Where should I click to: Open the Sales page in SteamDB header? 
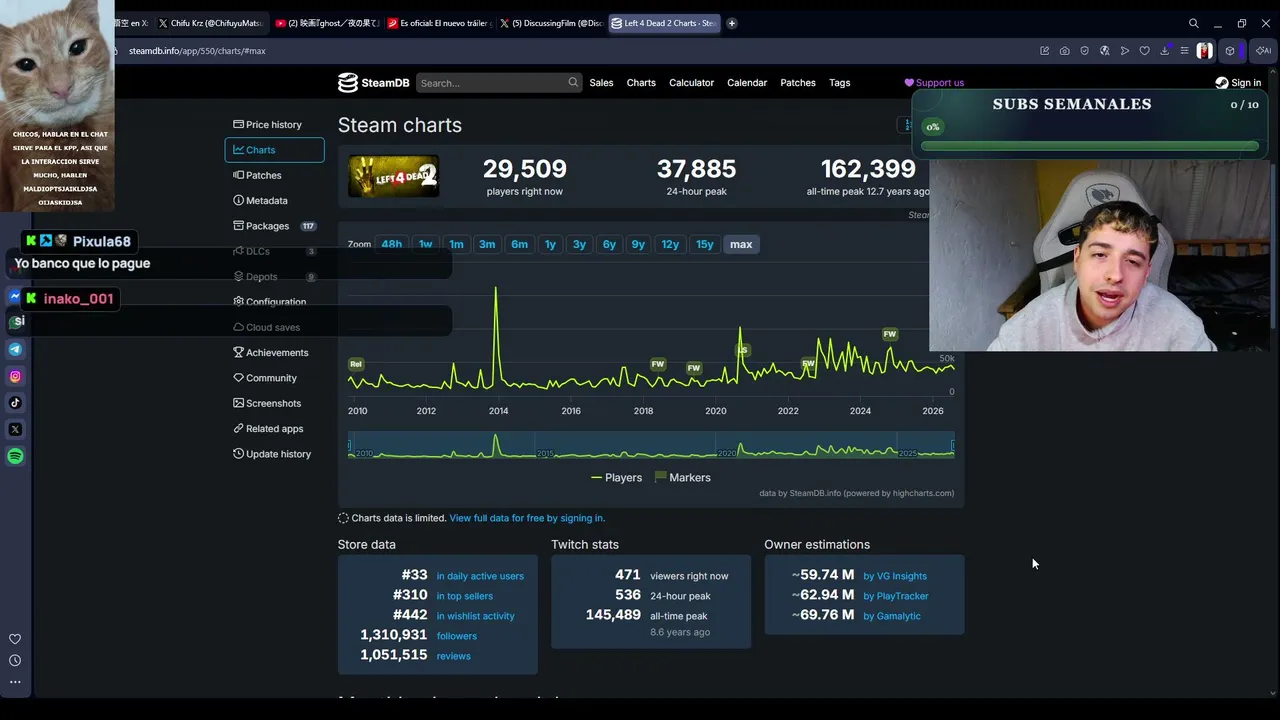coord(601,83)
